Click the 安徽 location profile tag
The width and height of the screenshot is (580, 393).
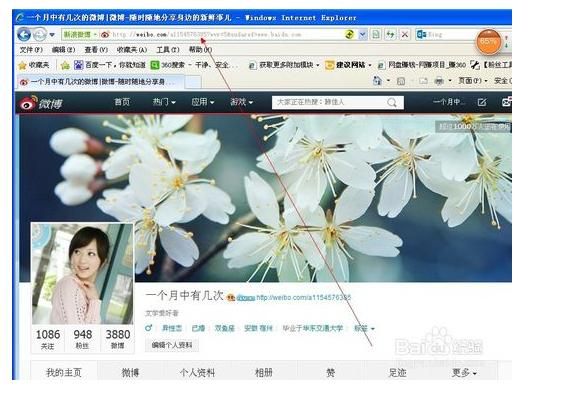coord(258,328)
